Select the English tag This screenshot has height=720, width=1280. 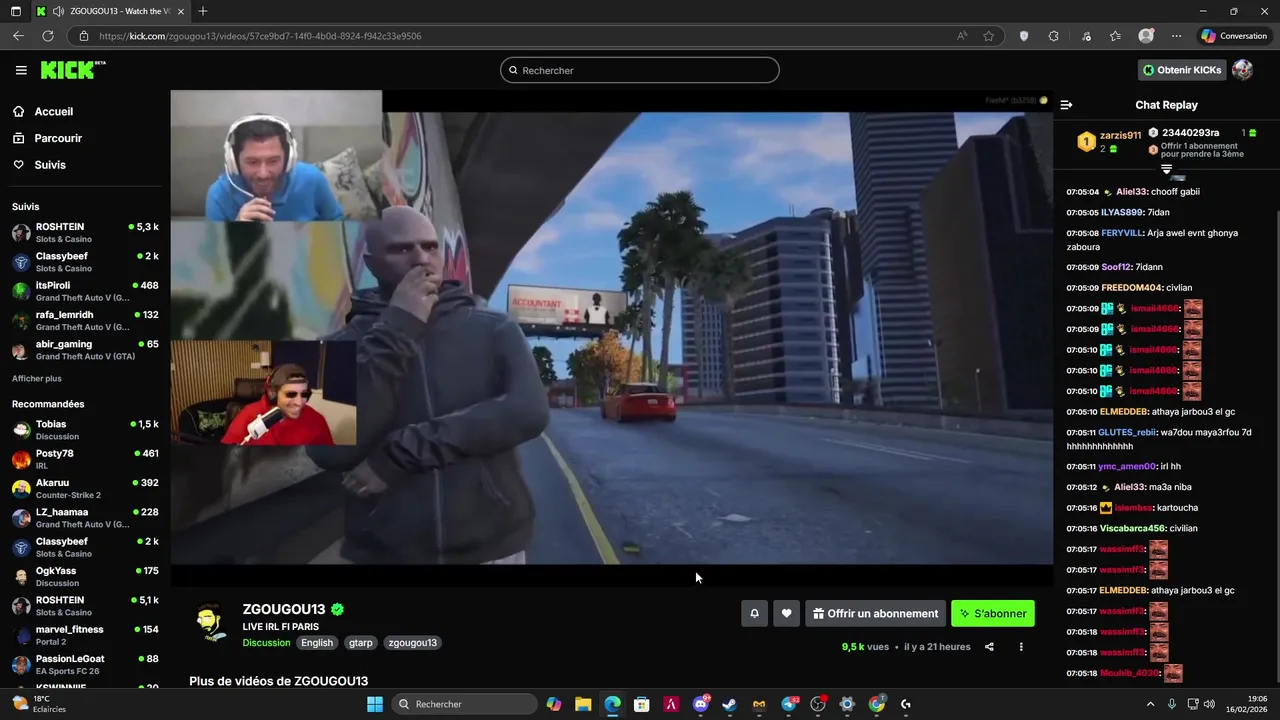coord(317,643)
